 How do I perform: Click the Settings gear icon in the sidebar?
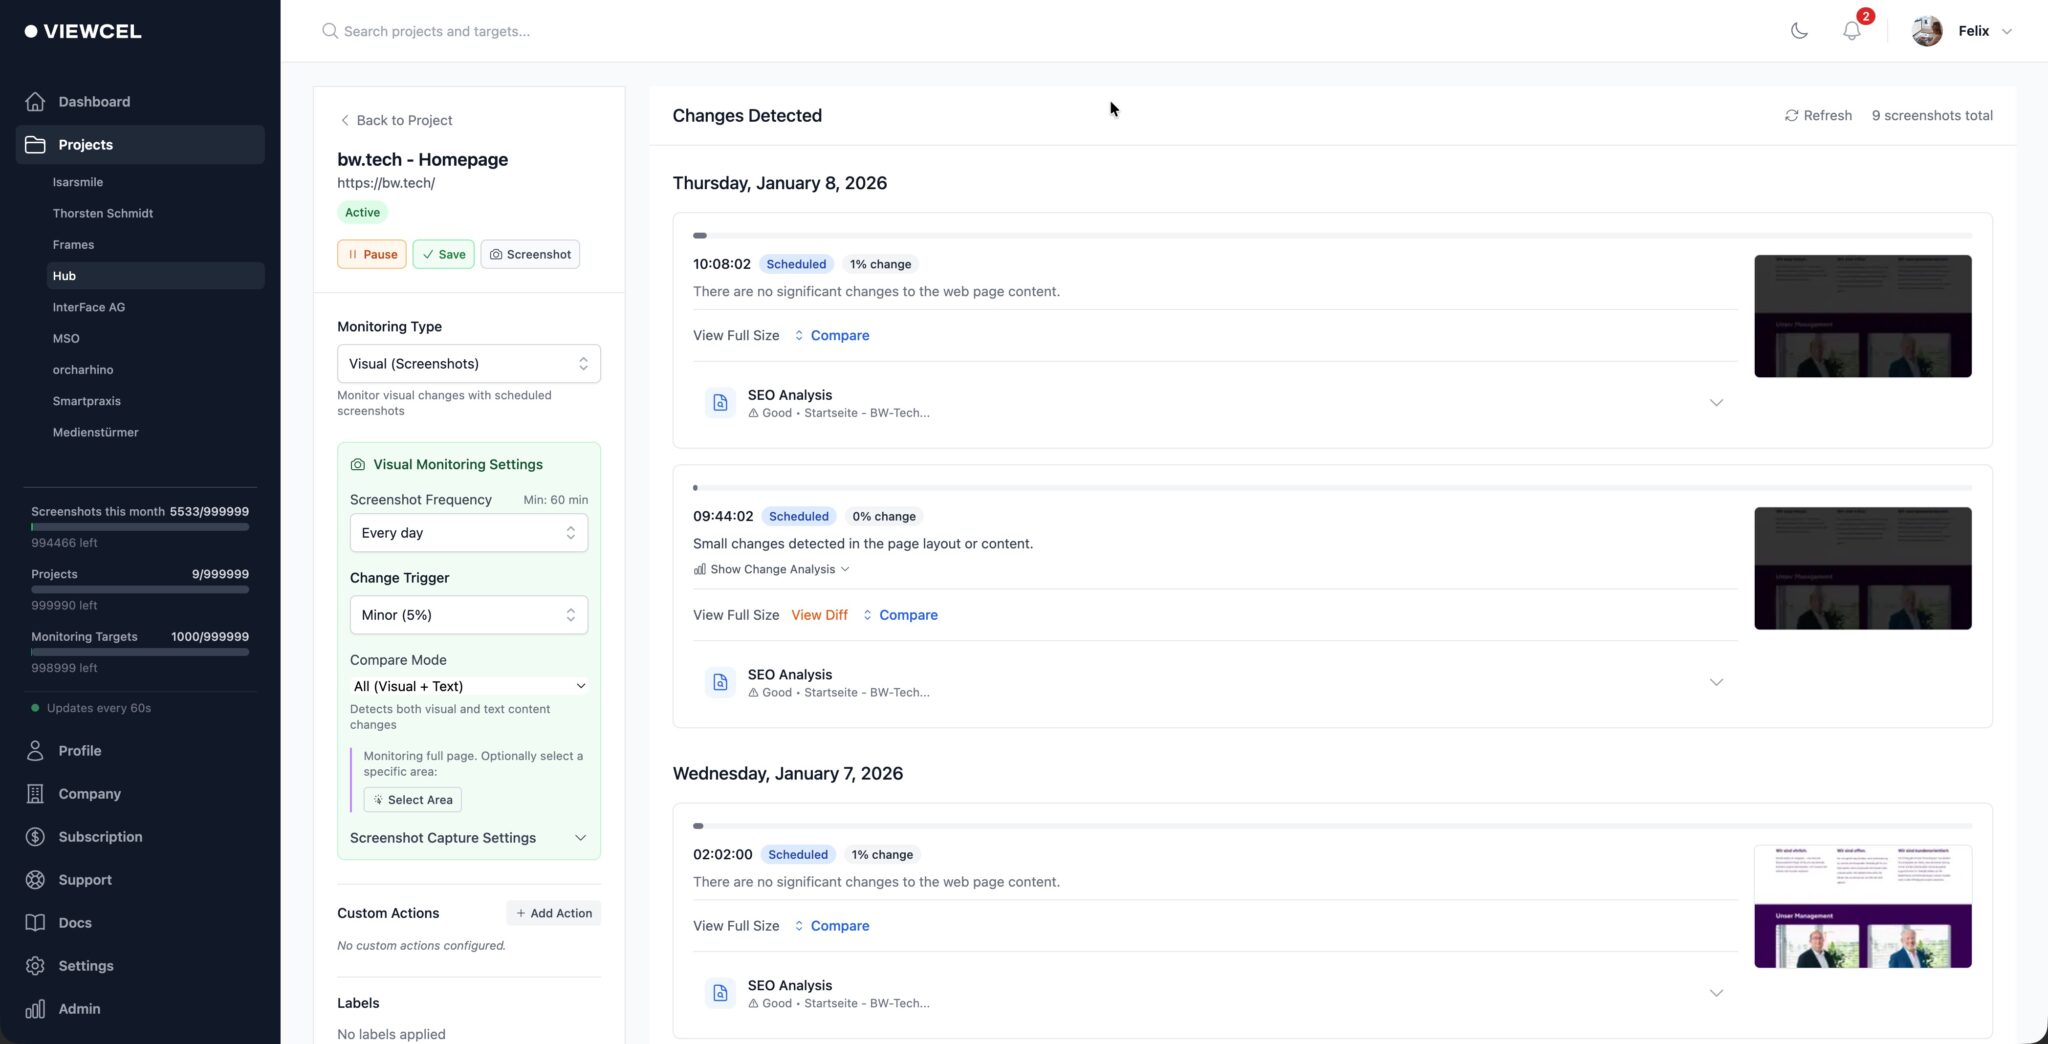(35, 965)
